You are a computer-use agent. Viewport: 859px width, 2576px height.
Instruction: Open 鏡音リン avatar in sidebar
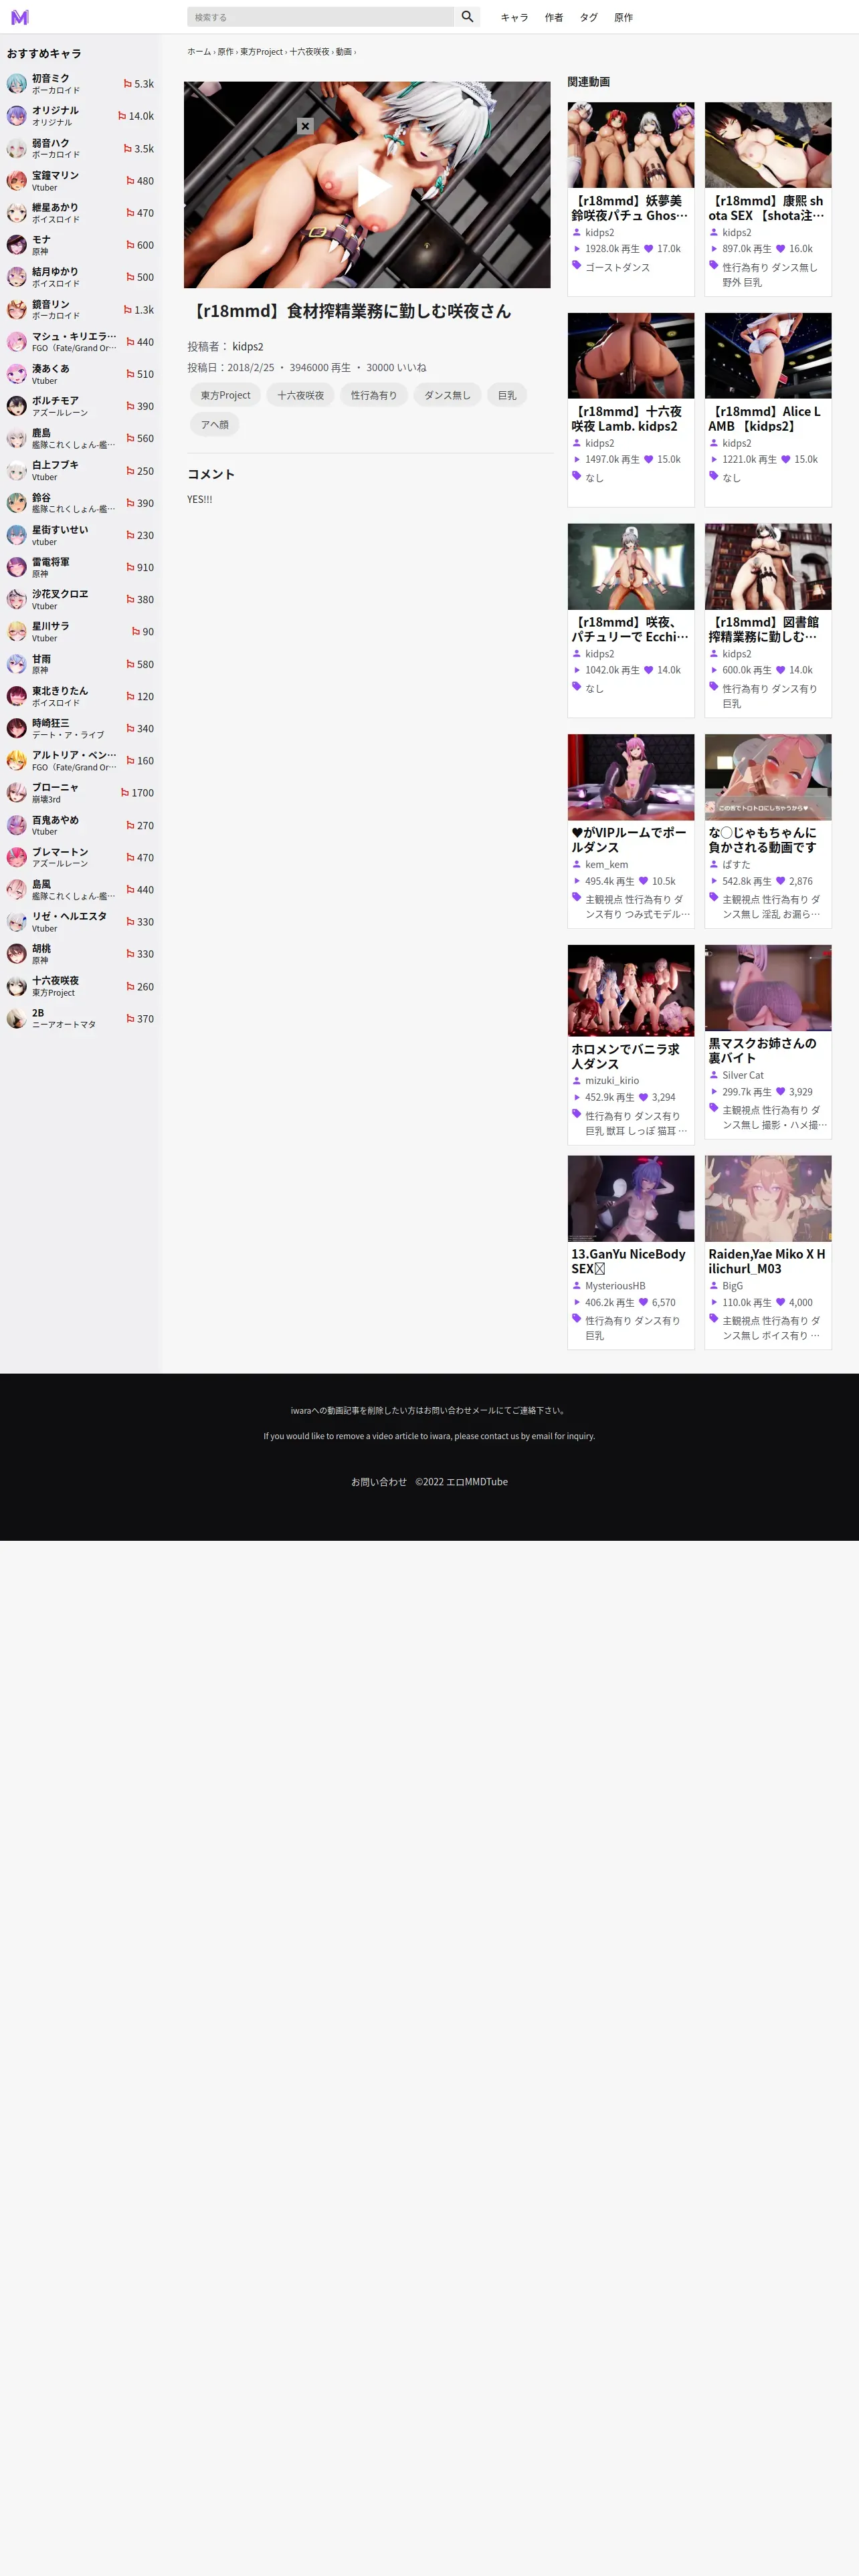coord(17,310)
